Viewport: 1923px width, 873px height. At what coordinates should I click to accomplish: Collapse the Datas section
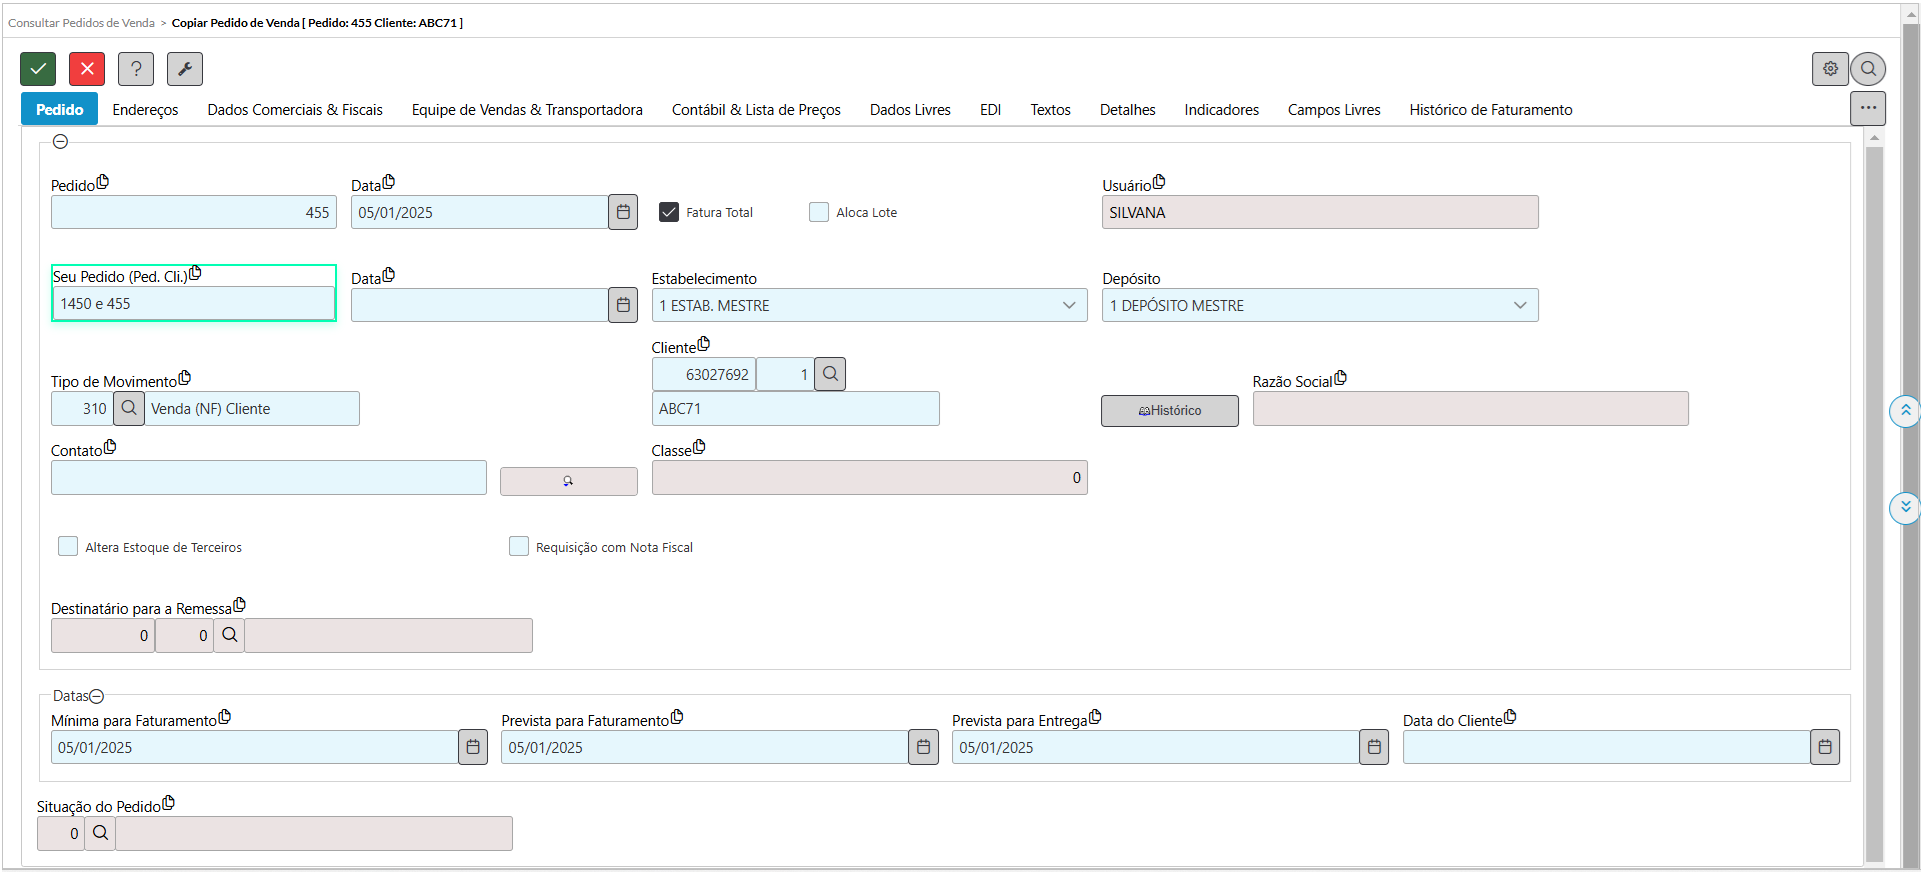click(97, 696)
